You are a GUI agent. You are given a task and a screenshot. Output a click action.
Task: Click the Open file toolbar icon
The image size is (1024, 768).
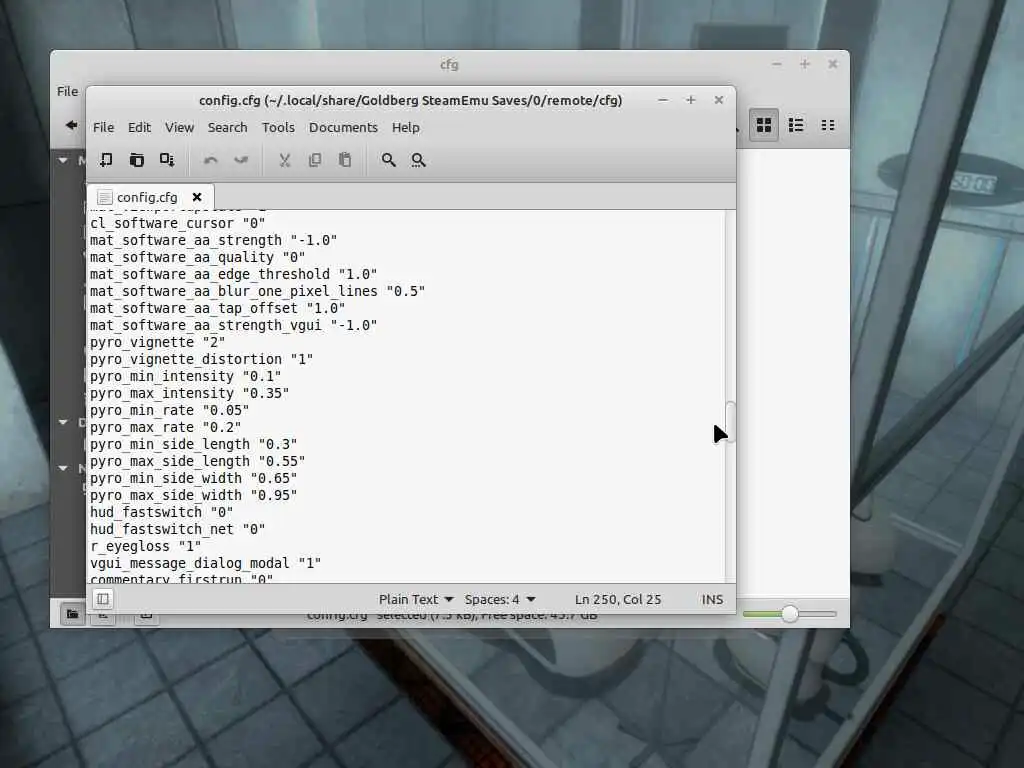pos(136,160)
